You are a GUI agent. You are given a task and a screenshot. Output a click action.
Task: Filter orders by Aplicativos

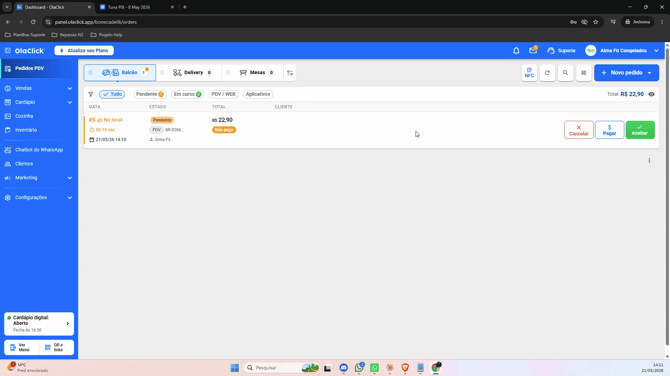coord(258,94)
